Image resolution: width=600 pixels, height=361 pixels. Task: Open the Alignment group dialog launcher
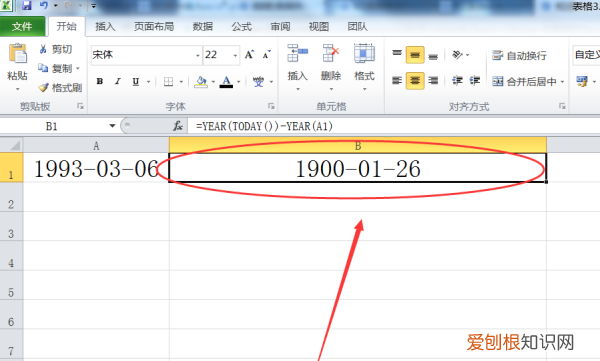tap(562, 106)
